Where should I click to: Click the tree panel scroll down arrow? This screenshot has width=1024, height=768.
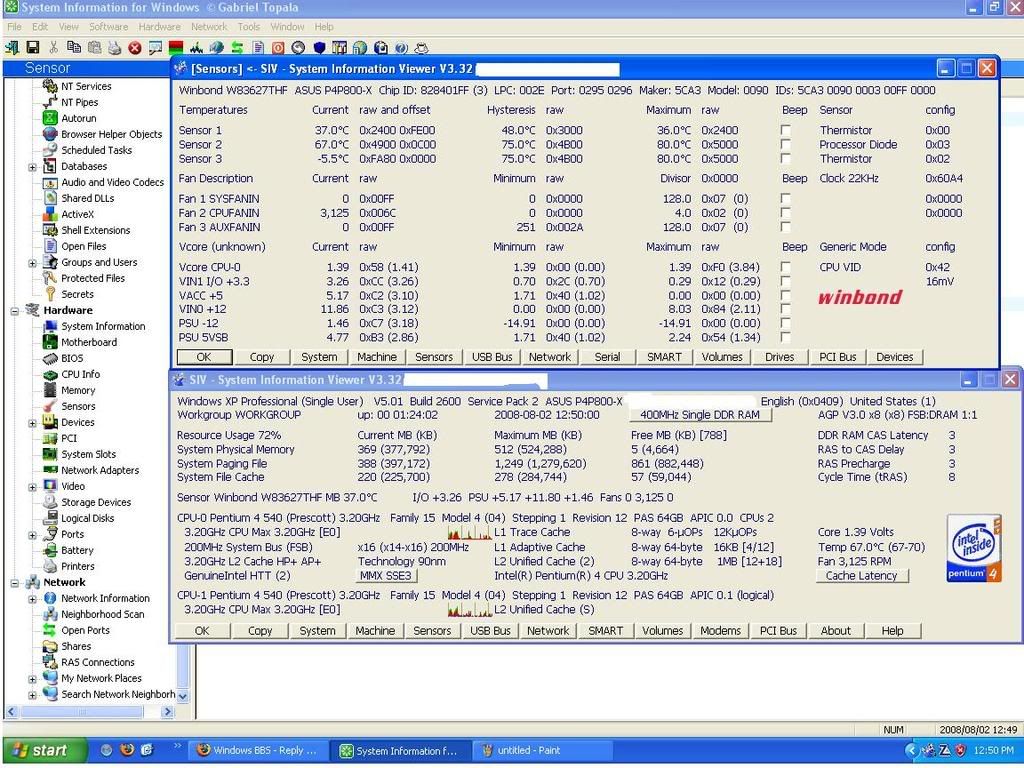click(183, 696)
